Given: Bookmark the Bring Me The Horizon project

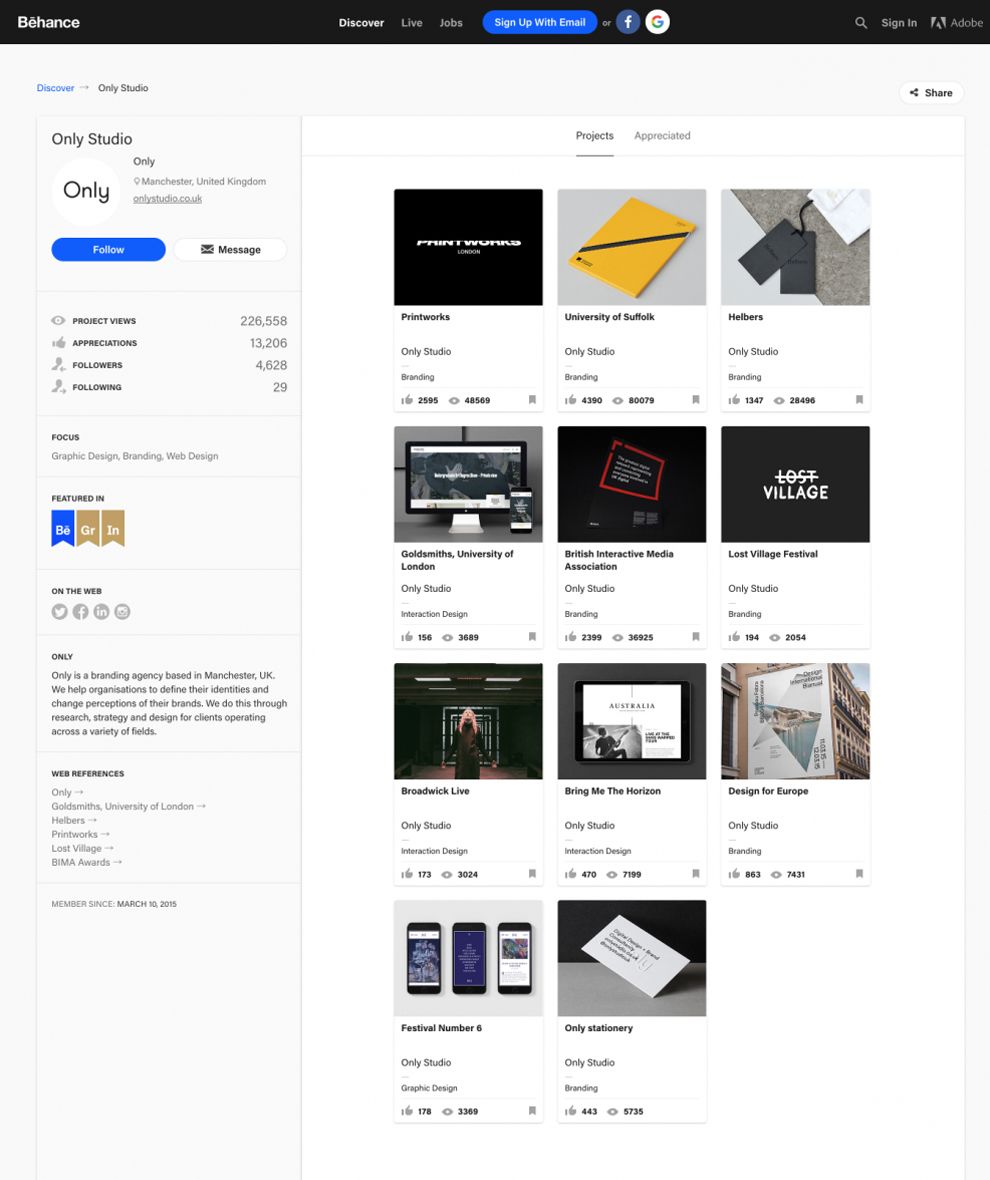Looking at the screenshot, I should coord(696,874).
